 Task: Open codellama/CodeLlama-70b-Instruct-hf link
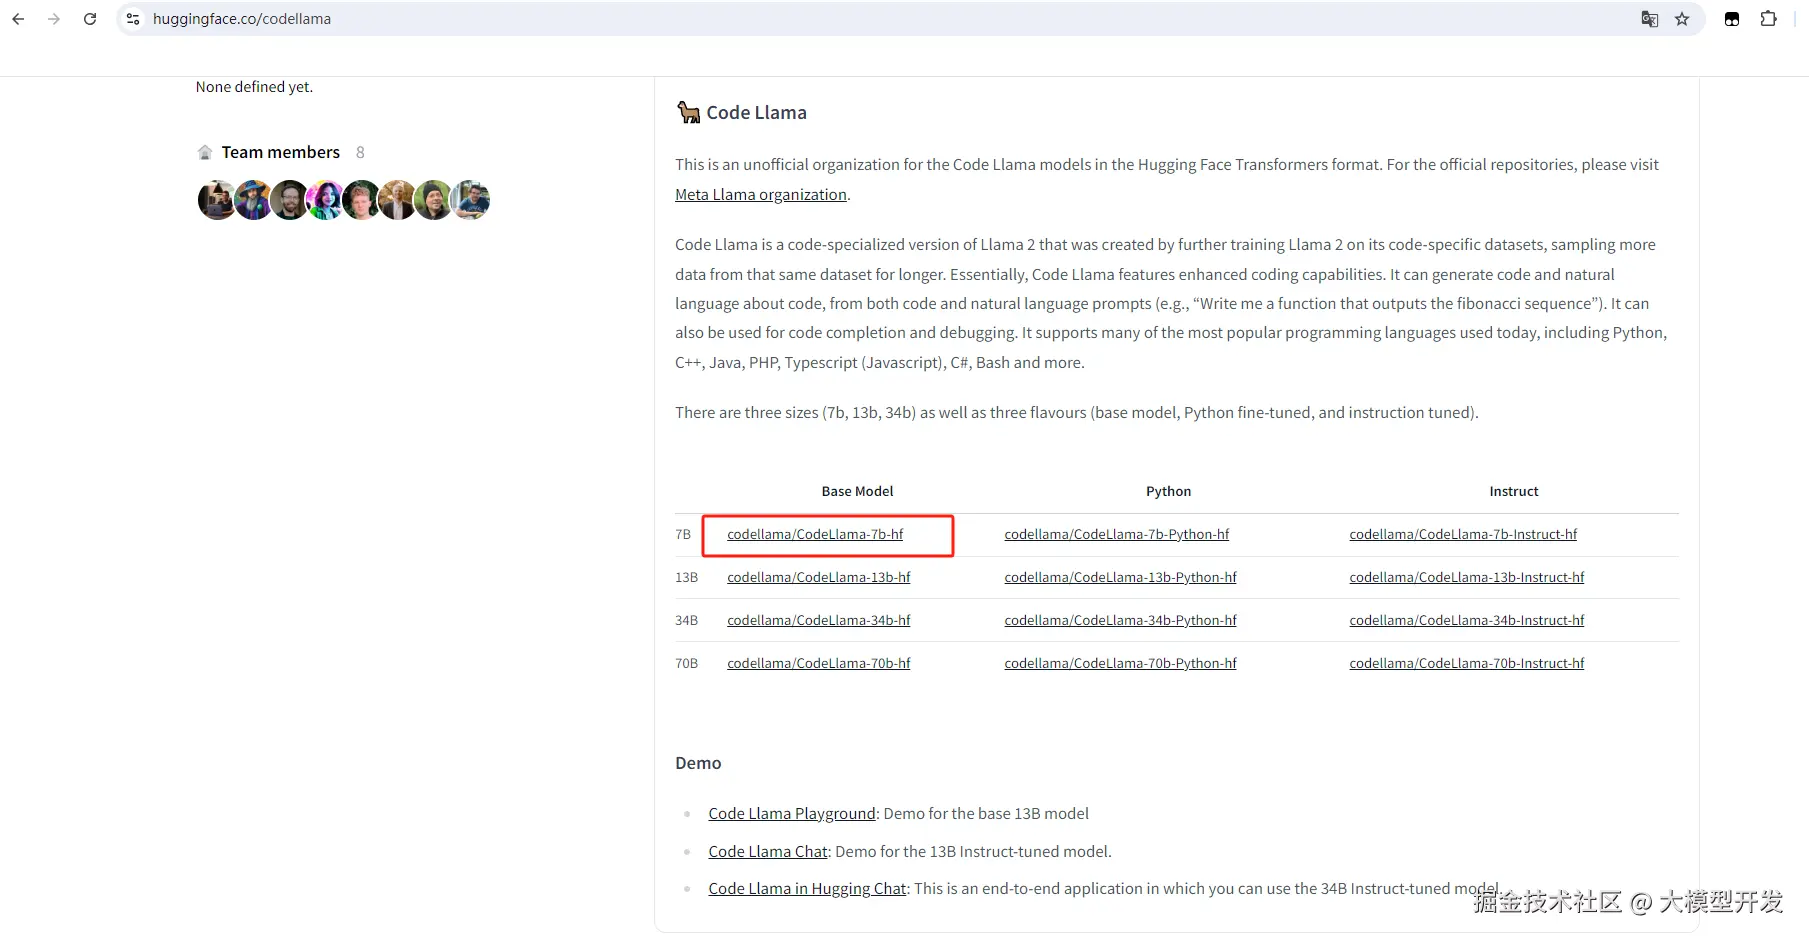pos(1467,664)
